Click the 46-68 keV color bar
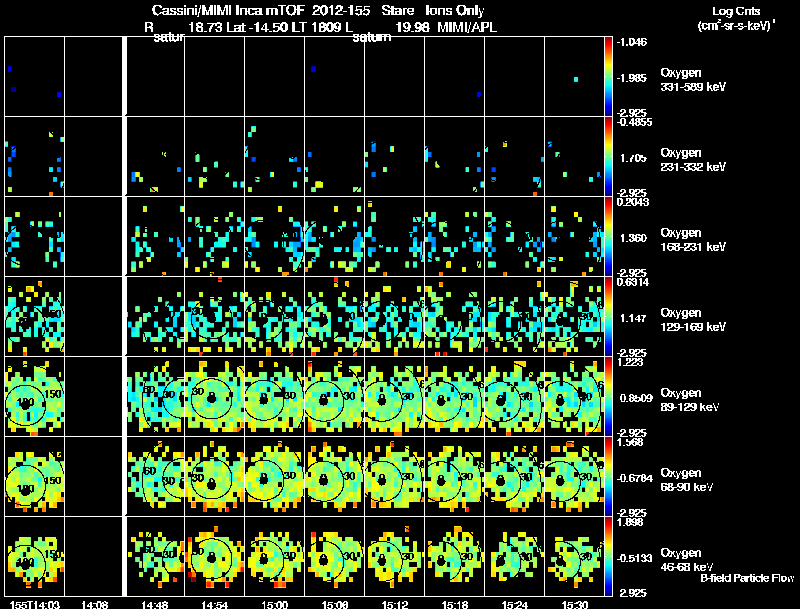The width and height of the screenshot is (800, 609). click(x=608, y=556)
